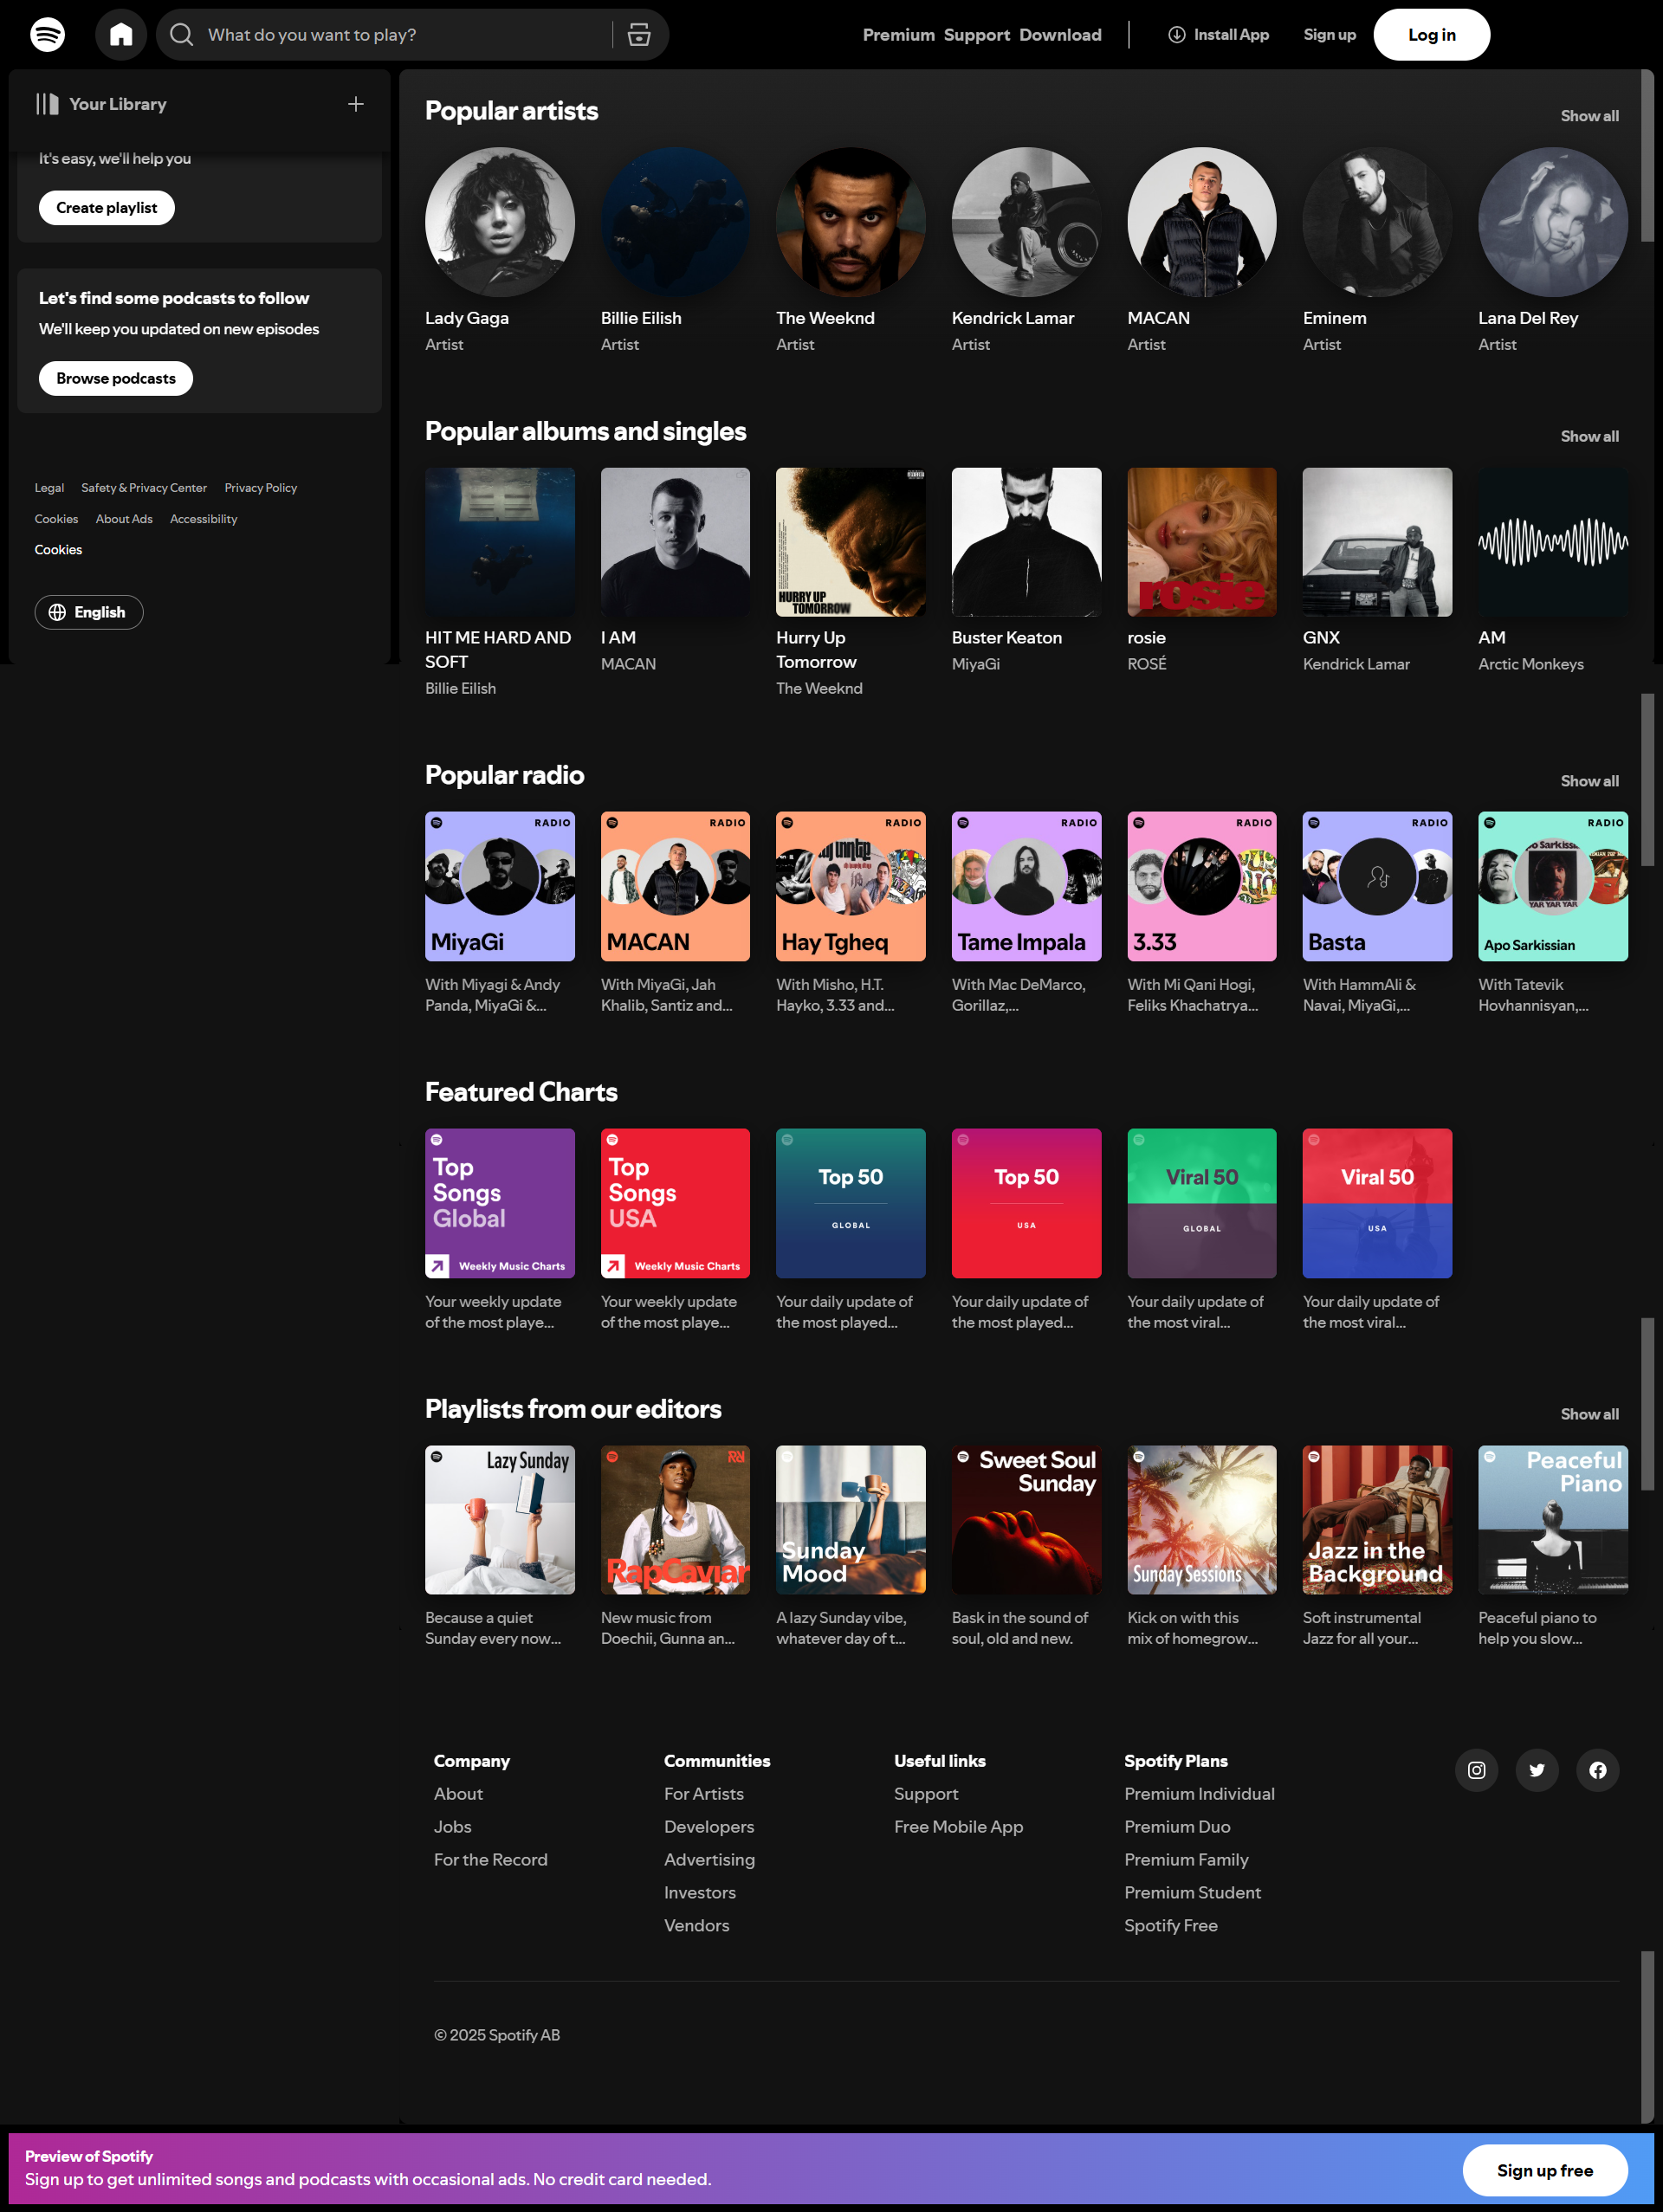Viewport: 1663px width, 2212px height.
Task: Open Support in the top navigation
Action: pyautogui.click(x=976, y=35)
